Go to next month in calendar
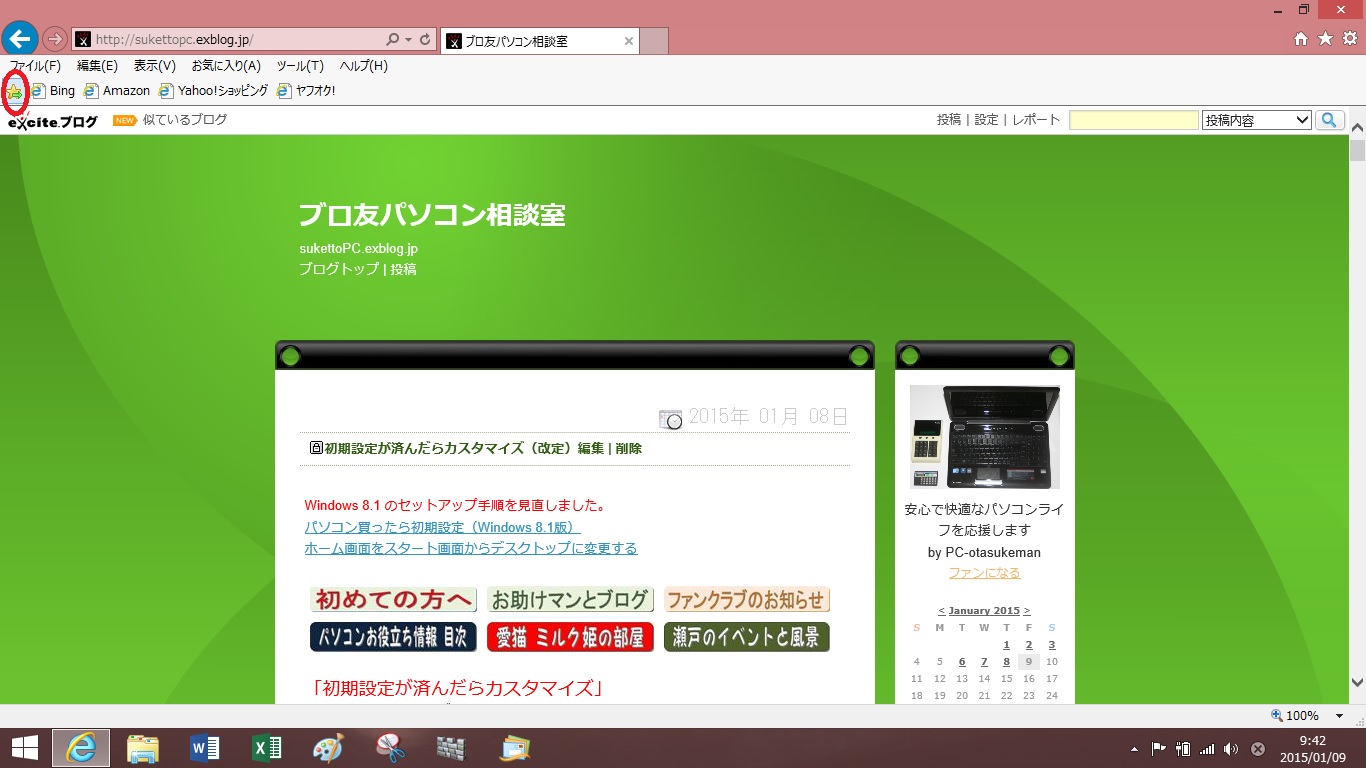Screen dimensions: 1366x768 point(1027,611)
